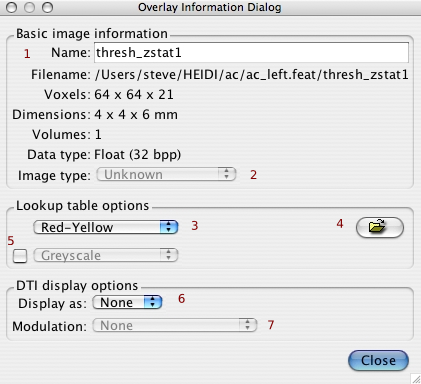Screen dimensions: 421x384
Task: Click the DTI display options group label
Action: tap(77, 286)
